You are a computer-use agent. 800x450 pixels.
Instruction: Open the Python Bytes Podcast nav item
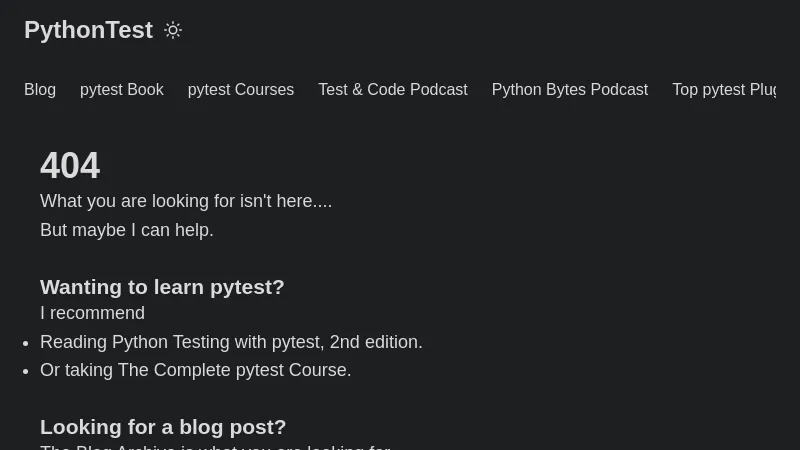[x=570, y=90]
